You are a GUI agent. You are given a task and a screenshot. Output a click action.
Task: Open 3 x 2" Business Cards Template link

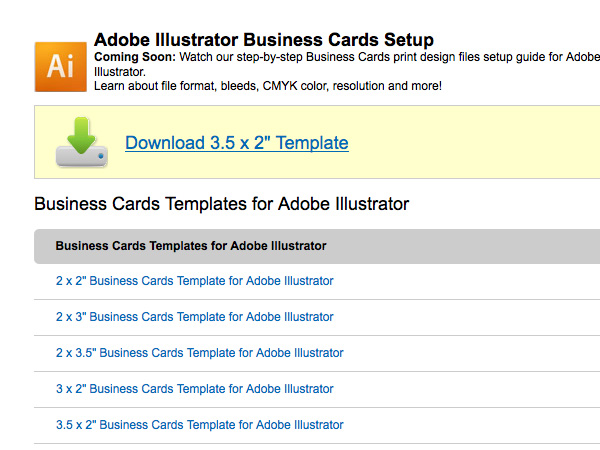pos(195,389)
